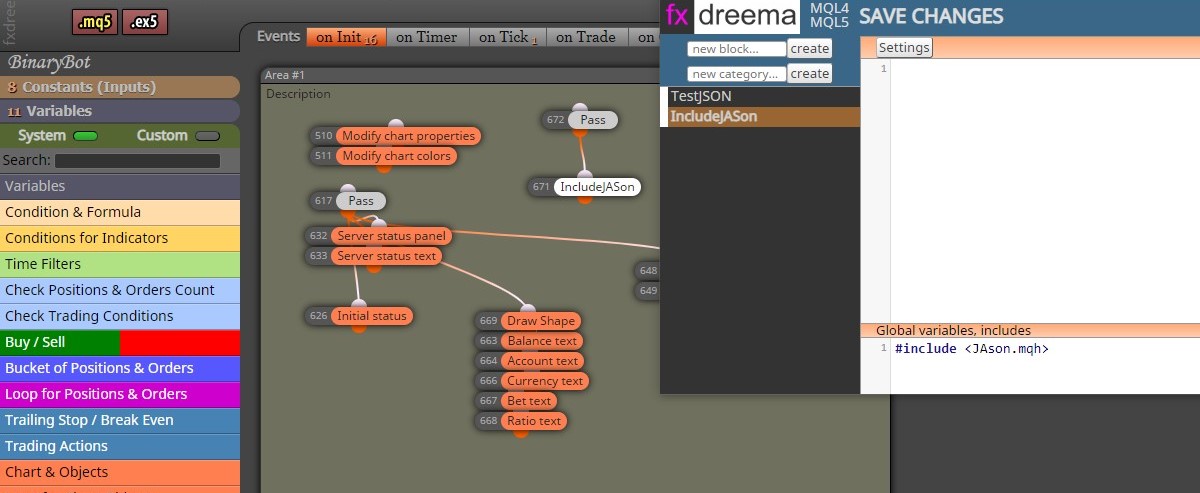The width and height of the screenshot is (1200, 493).
Task: Switch to the on Timer tab
Action: [426, 37]
